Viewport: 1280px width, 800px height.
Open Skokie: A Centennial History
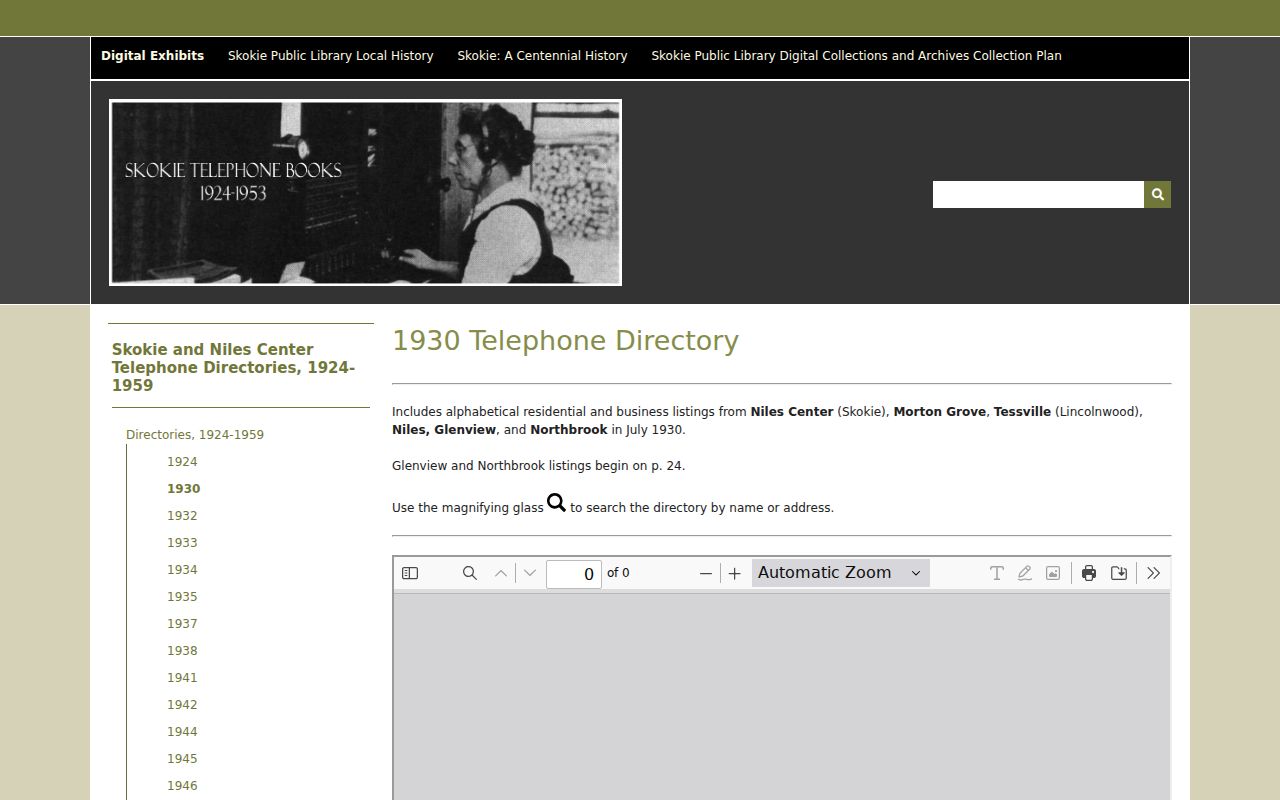coord(542,56)
